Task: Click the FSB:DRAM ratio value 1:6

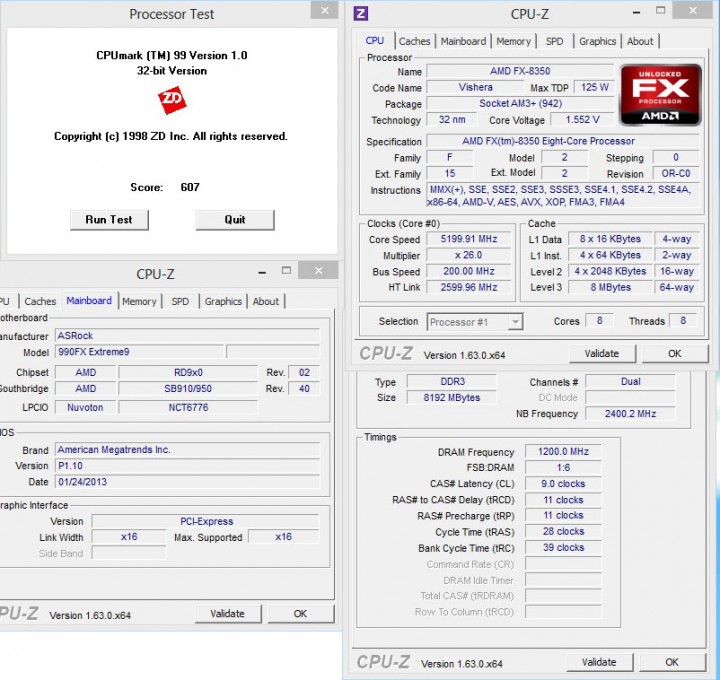Action: click(563, 467)
